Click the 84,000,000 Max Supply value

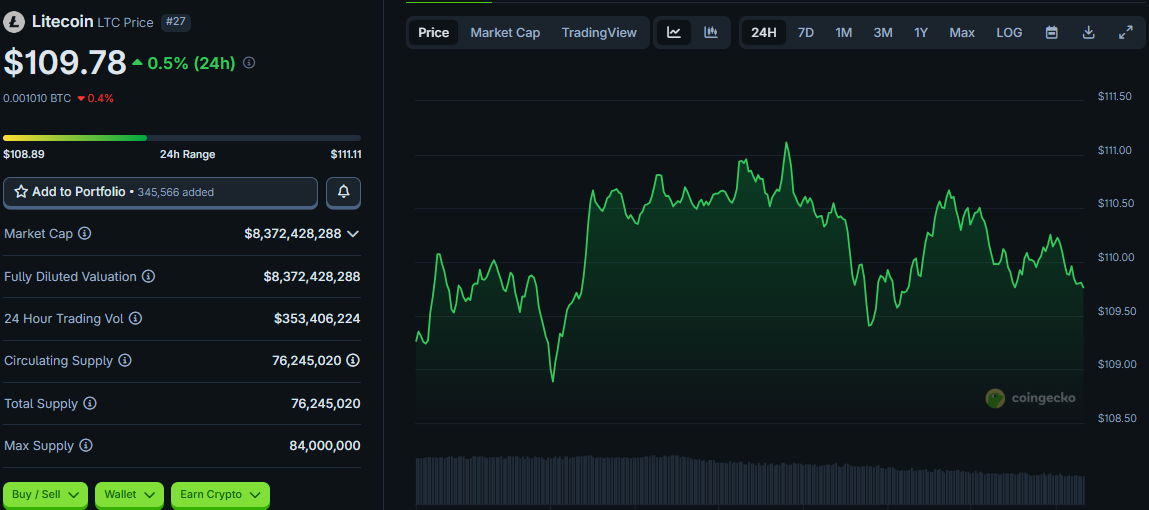point(325,446)
